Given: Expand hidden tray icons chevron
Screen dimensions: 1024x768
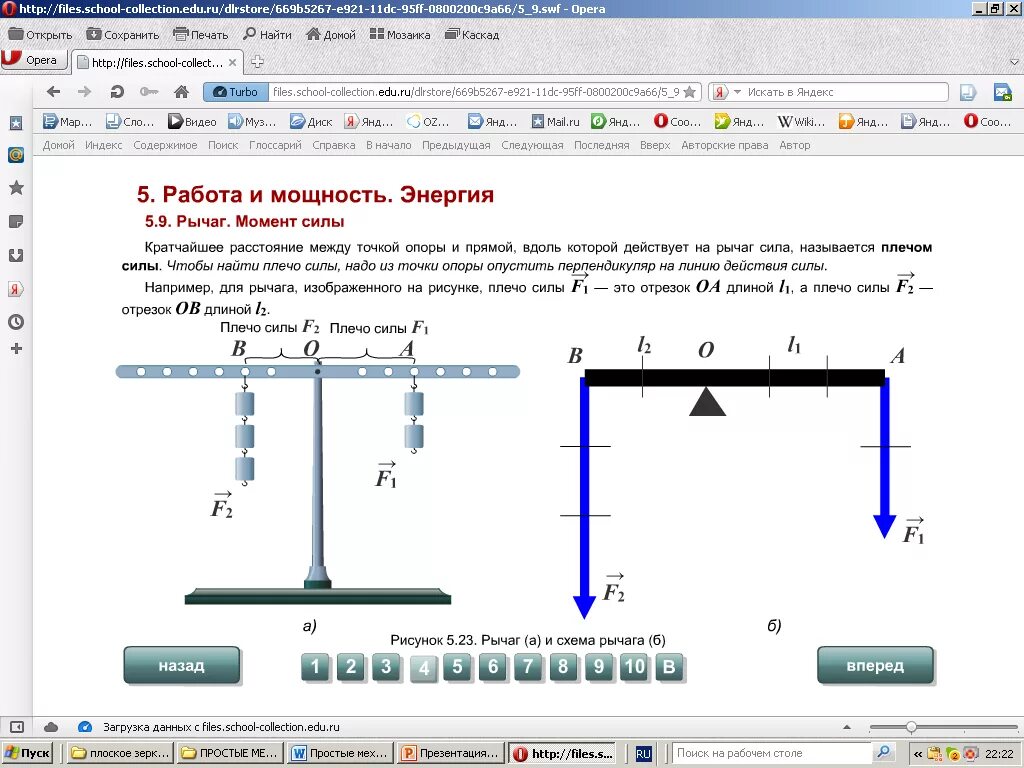Looking at the screenshot, I should point(918,754).
